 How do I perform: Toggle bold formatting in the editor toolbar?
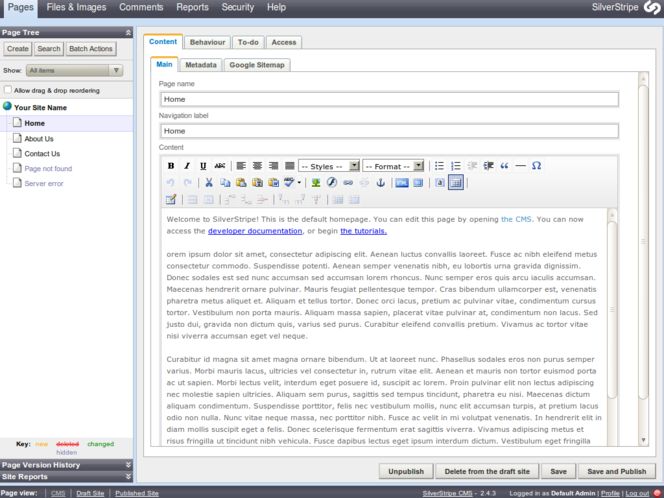[x=171, y=166]
